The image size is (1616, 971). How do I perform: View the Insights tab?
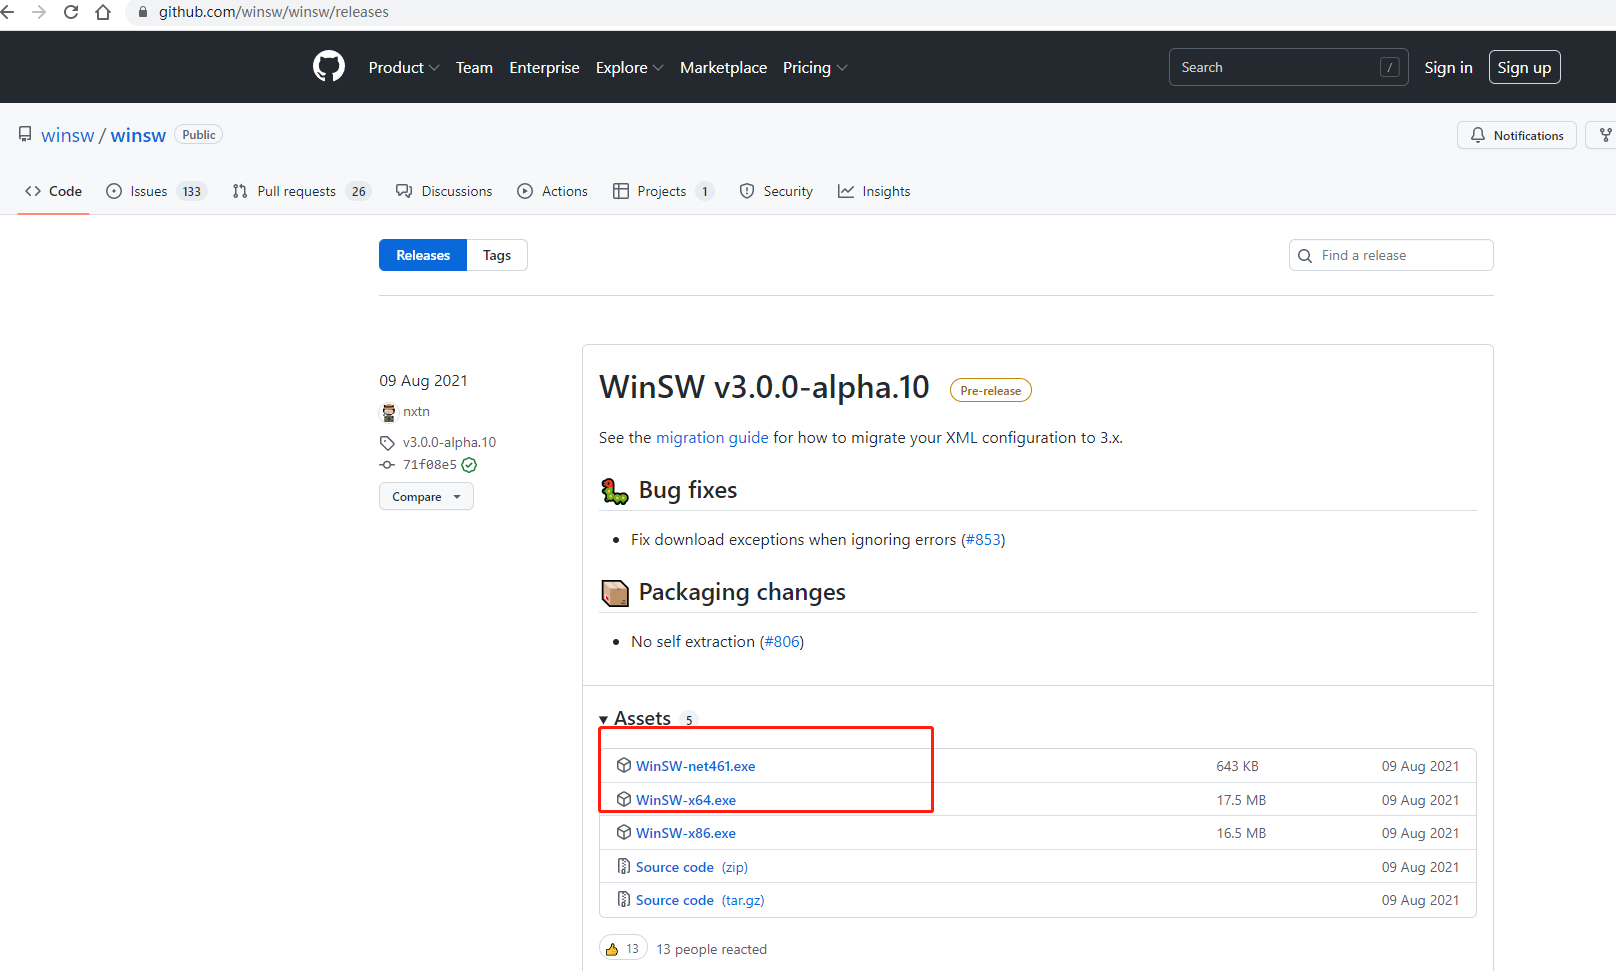[x=874, y=191]
